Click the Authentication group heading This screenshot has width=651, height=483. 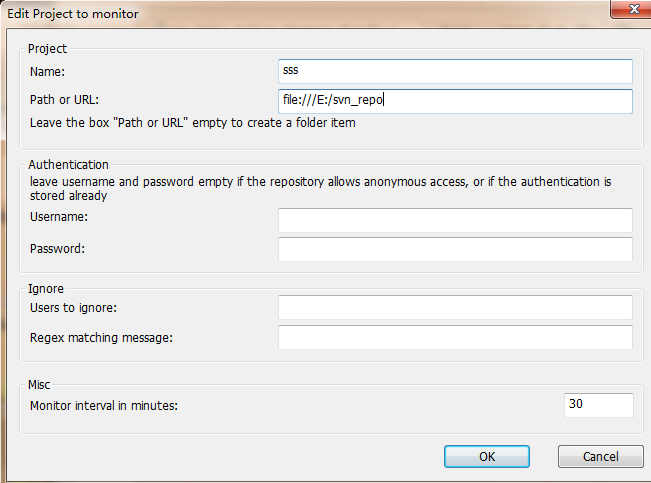tap(68, 165)
